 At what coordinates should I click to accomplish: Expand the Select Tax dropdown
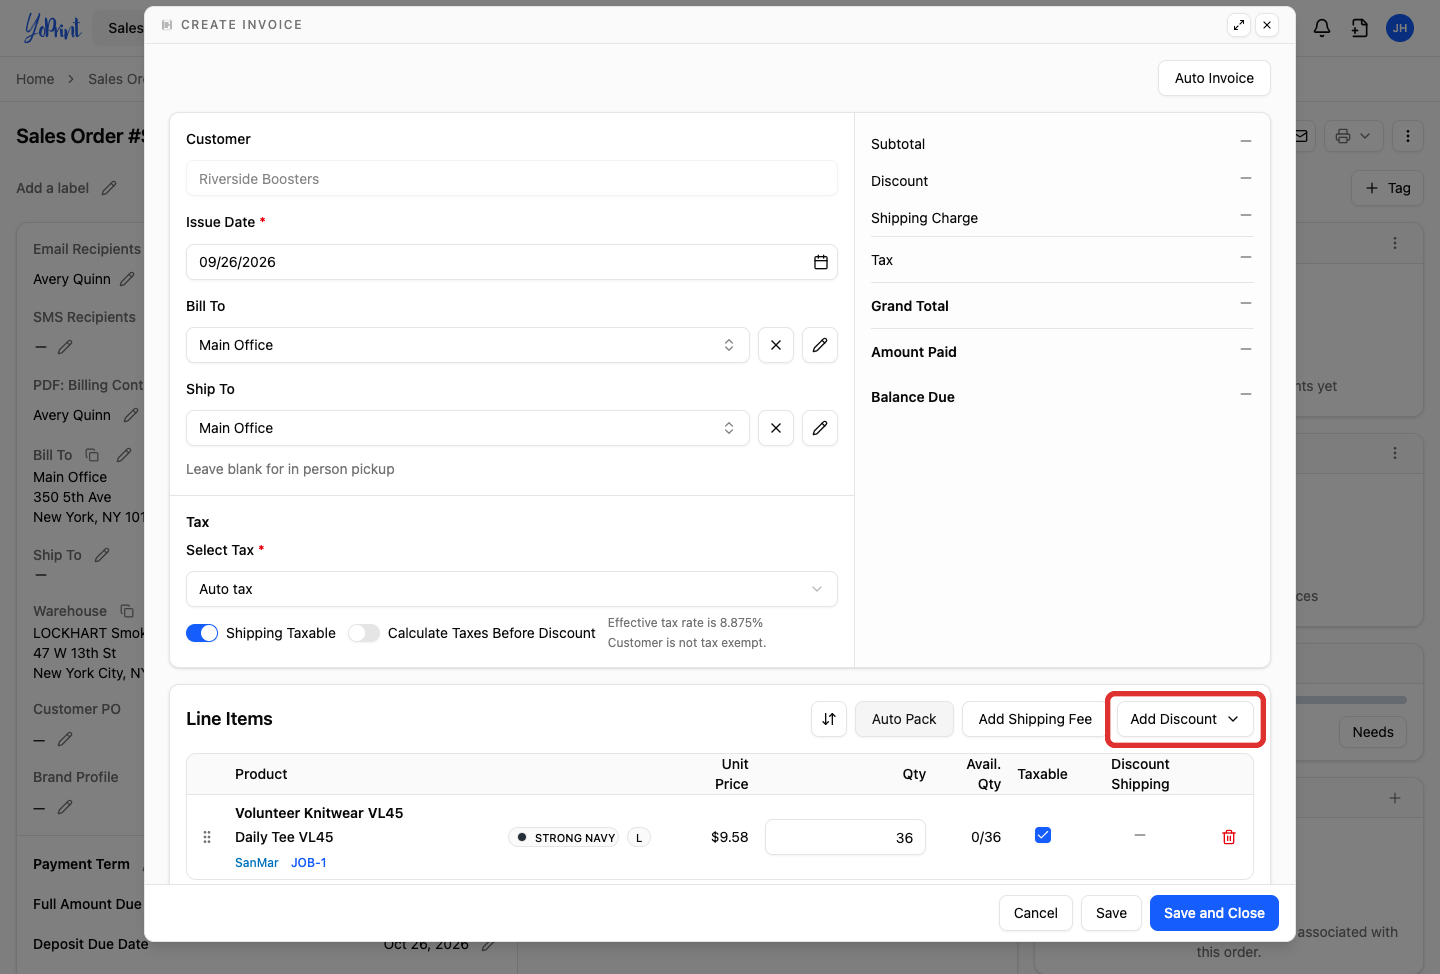pyautogui.click(x=511, y=589)
